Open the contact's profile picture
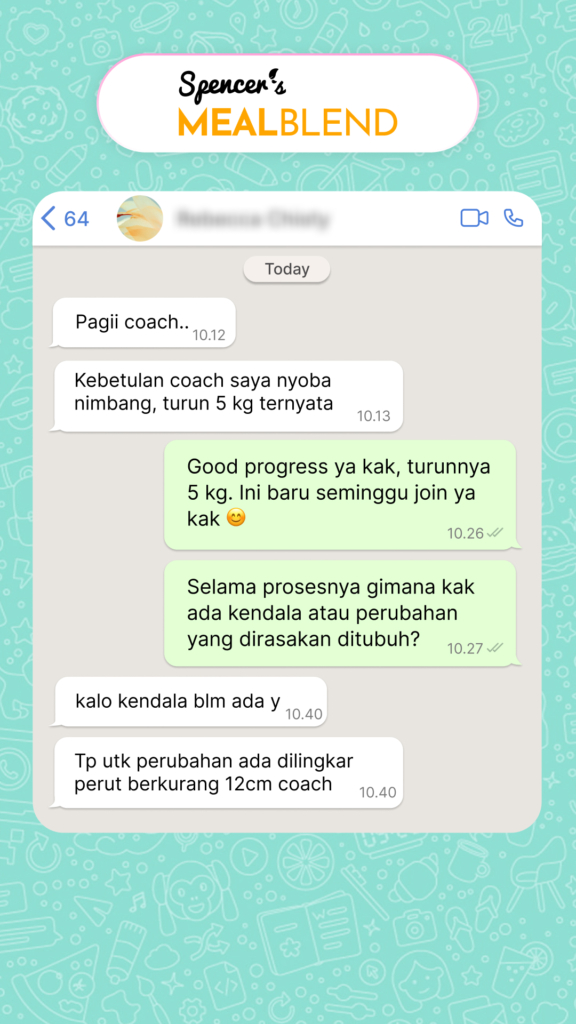 140,218
